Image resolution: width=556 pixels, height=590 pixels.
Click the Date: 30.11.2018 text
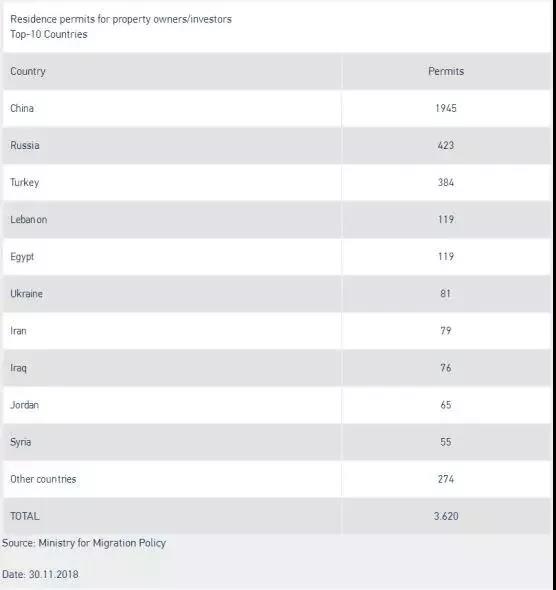[40, 575]
